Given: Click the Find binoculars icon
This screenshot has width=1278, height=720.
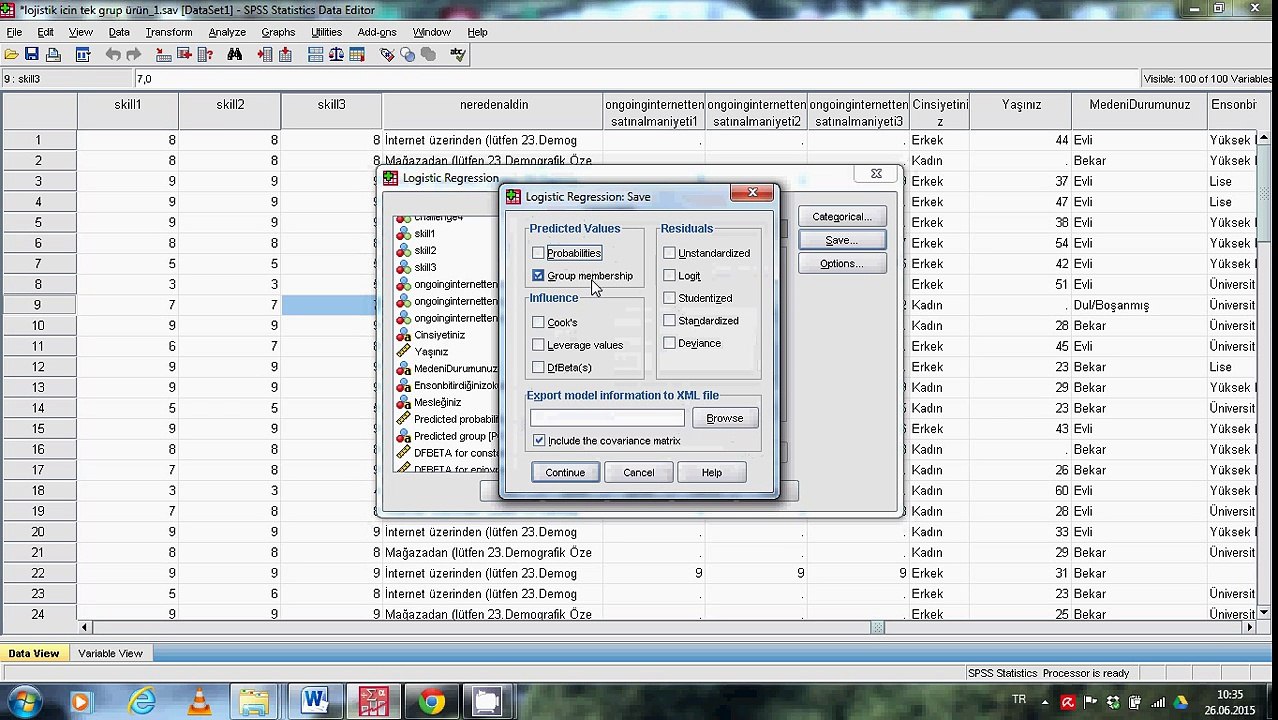Looking at the screenshot, I should pyautogui.click(x=235, y=55).
